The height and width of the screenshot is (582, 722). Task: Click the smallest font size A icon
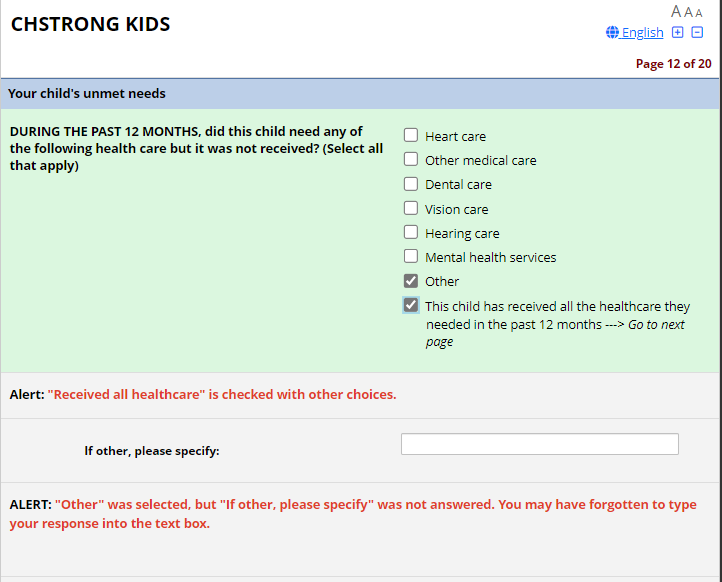click(x=699, y=13)
